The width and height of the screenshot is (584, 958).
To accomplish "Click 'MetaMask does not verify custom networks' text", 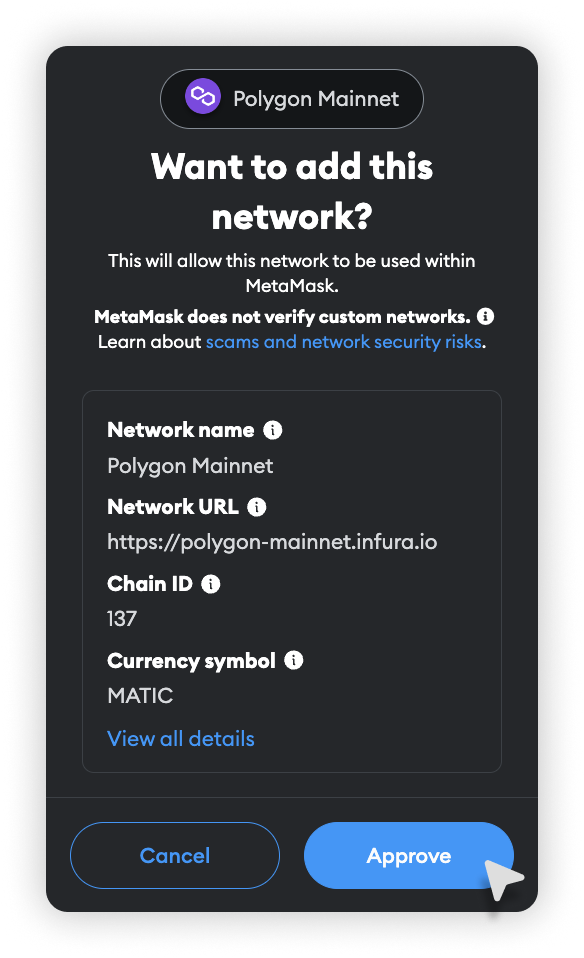I will [282, 317].
